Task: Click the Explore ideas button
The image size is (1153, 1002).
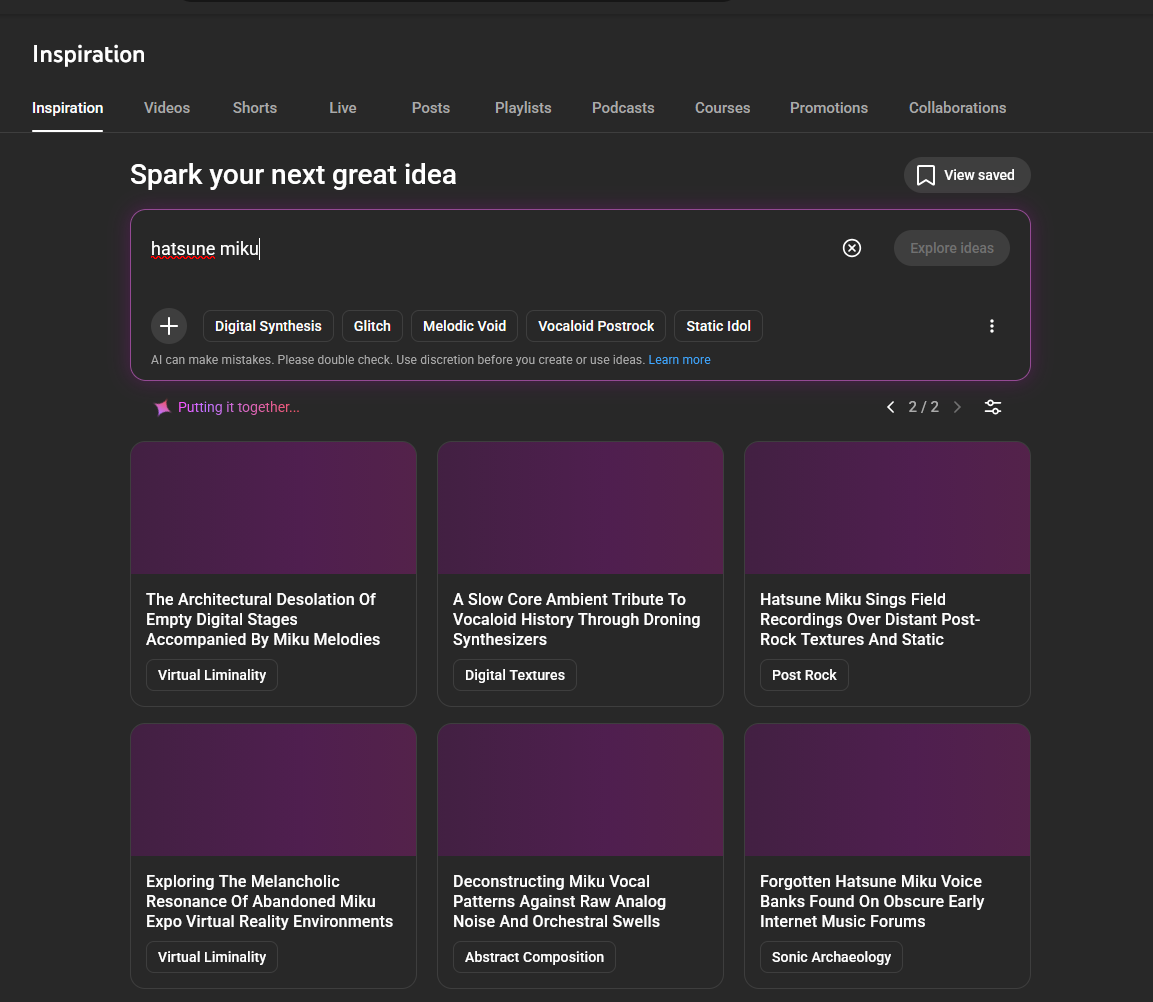Action: 952,248
